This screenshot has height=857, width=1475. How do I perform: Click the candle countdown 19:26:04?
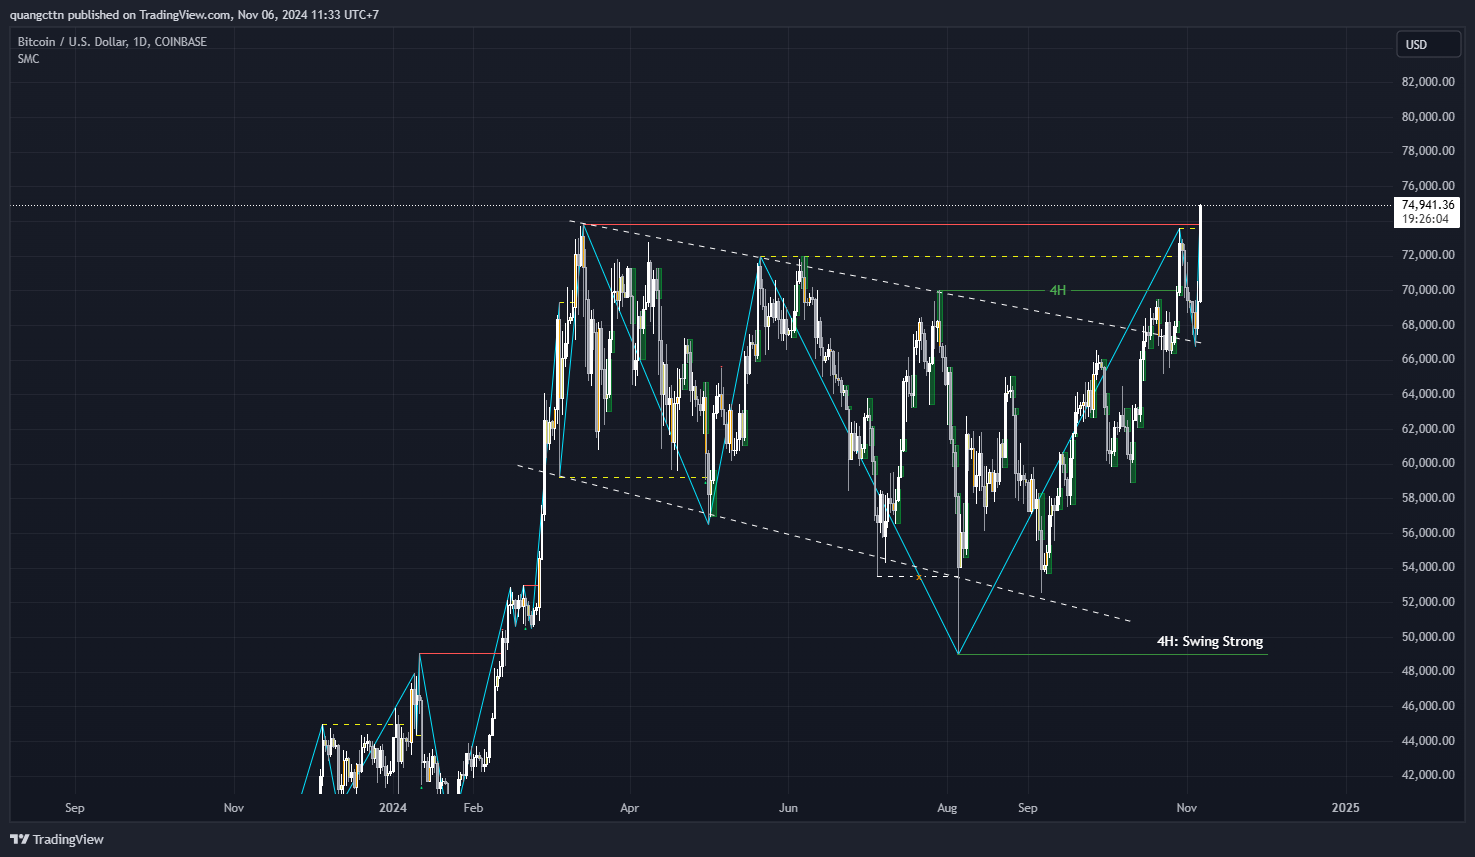[1425, 219]
